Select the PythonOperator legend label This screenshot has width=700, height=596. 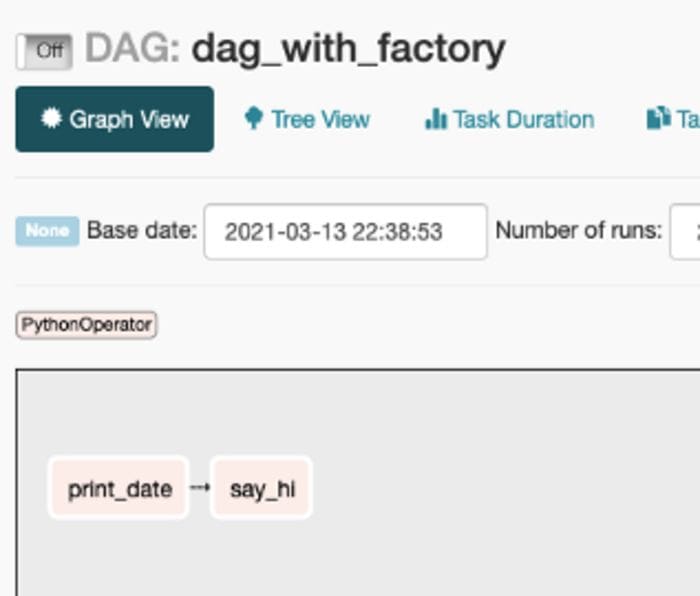[86, 325]
